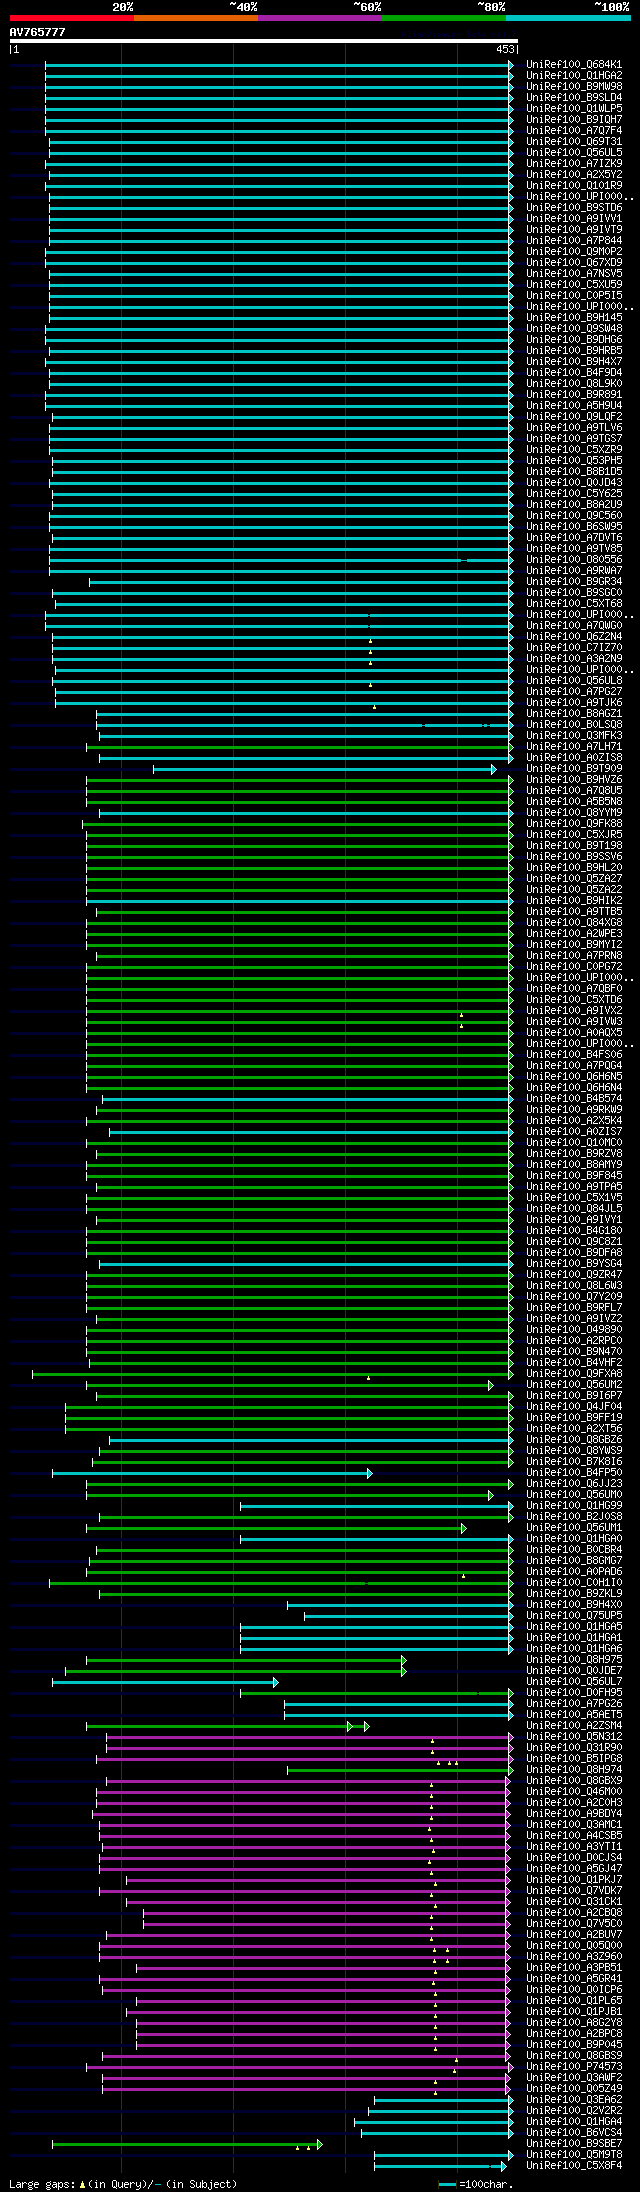640x2192 pixels.
Task: Select the UniRef100_D0FH95 label
Action: [574, 1692]
